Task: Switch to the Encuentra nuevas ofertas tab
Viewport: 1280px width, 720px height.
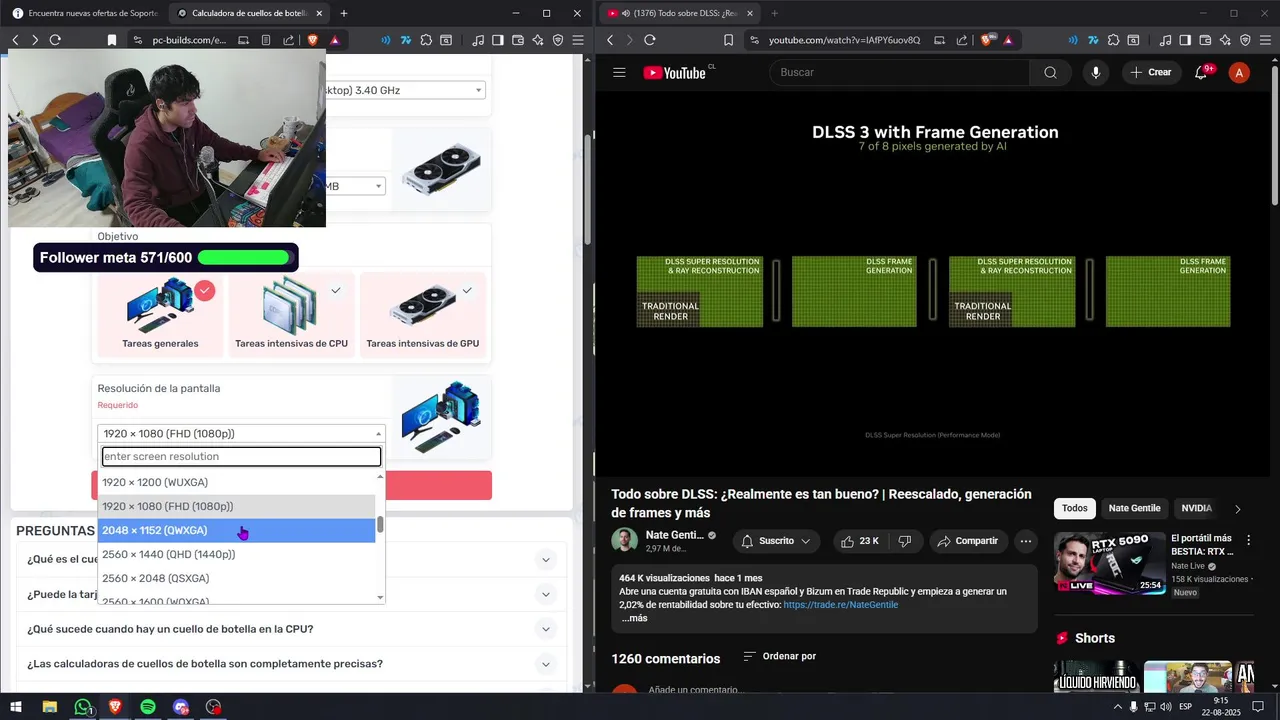Action: 84,13
